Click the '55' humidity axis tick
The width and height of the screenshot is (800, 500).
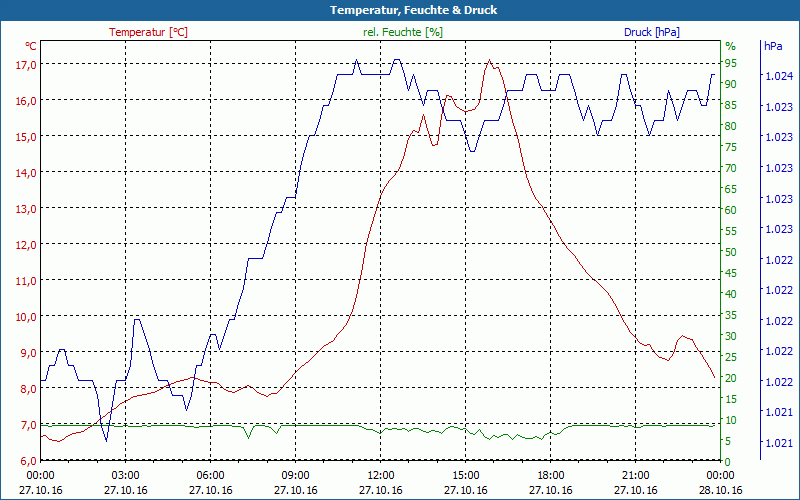(731, 231)
